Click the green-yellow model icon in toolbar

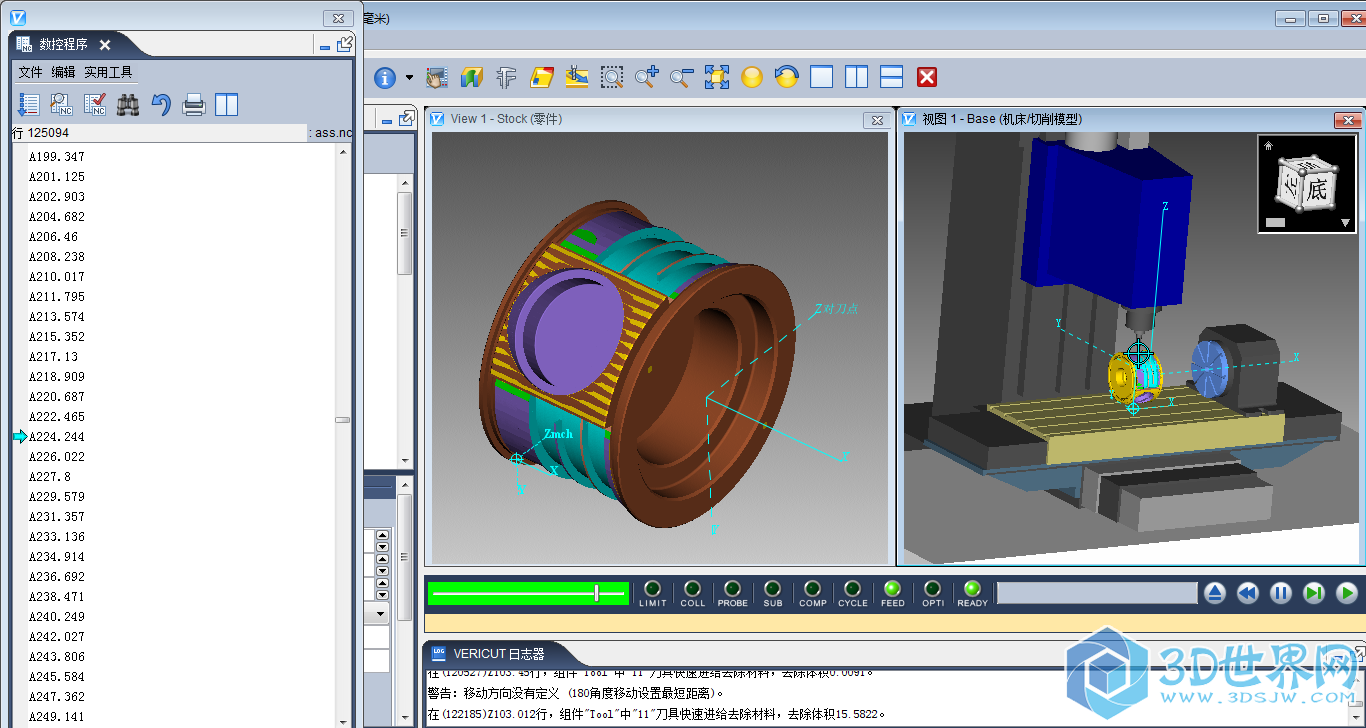pyautogui.click(x=472, y=77)
